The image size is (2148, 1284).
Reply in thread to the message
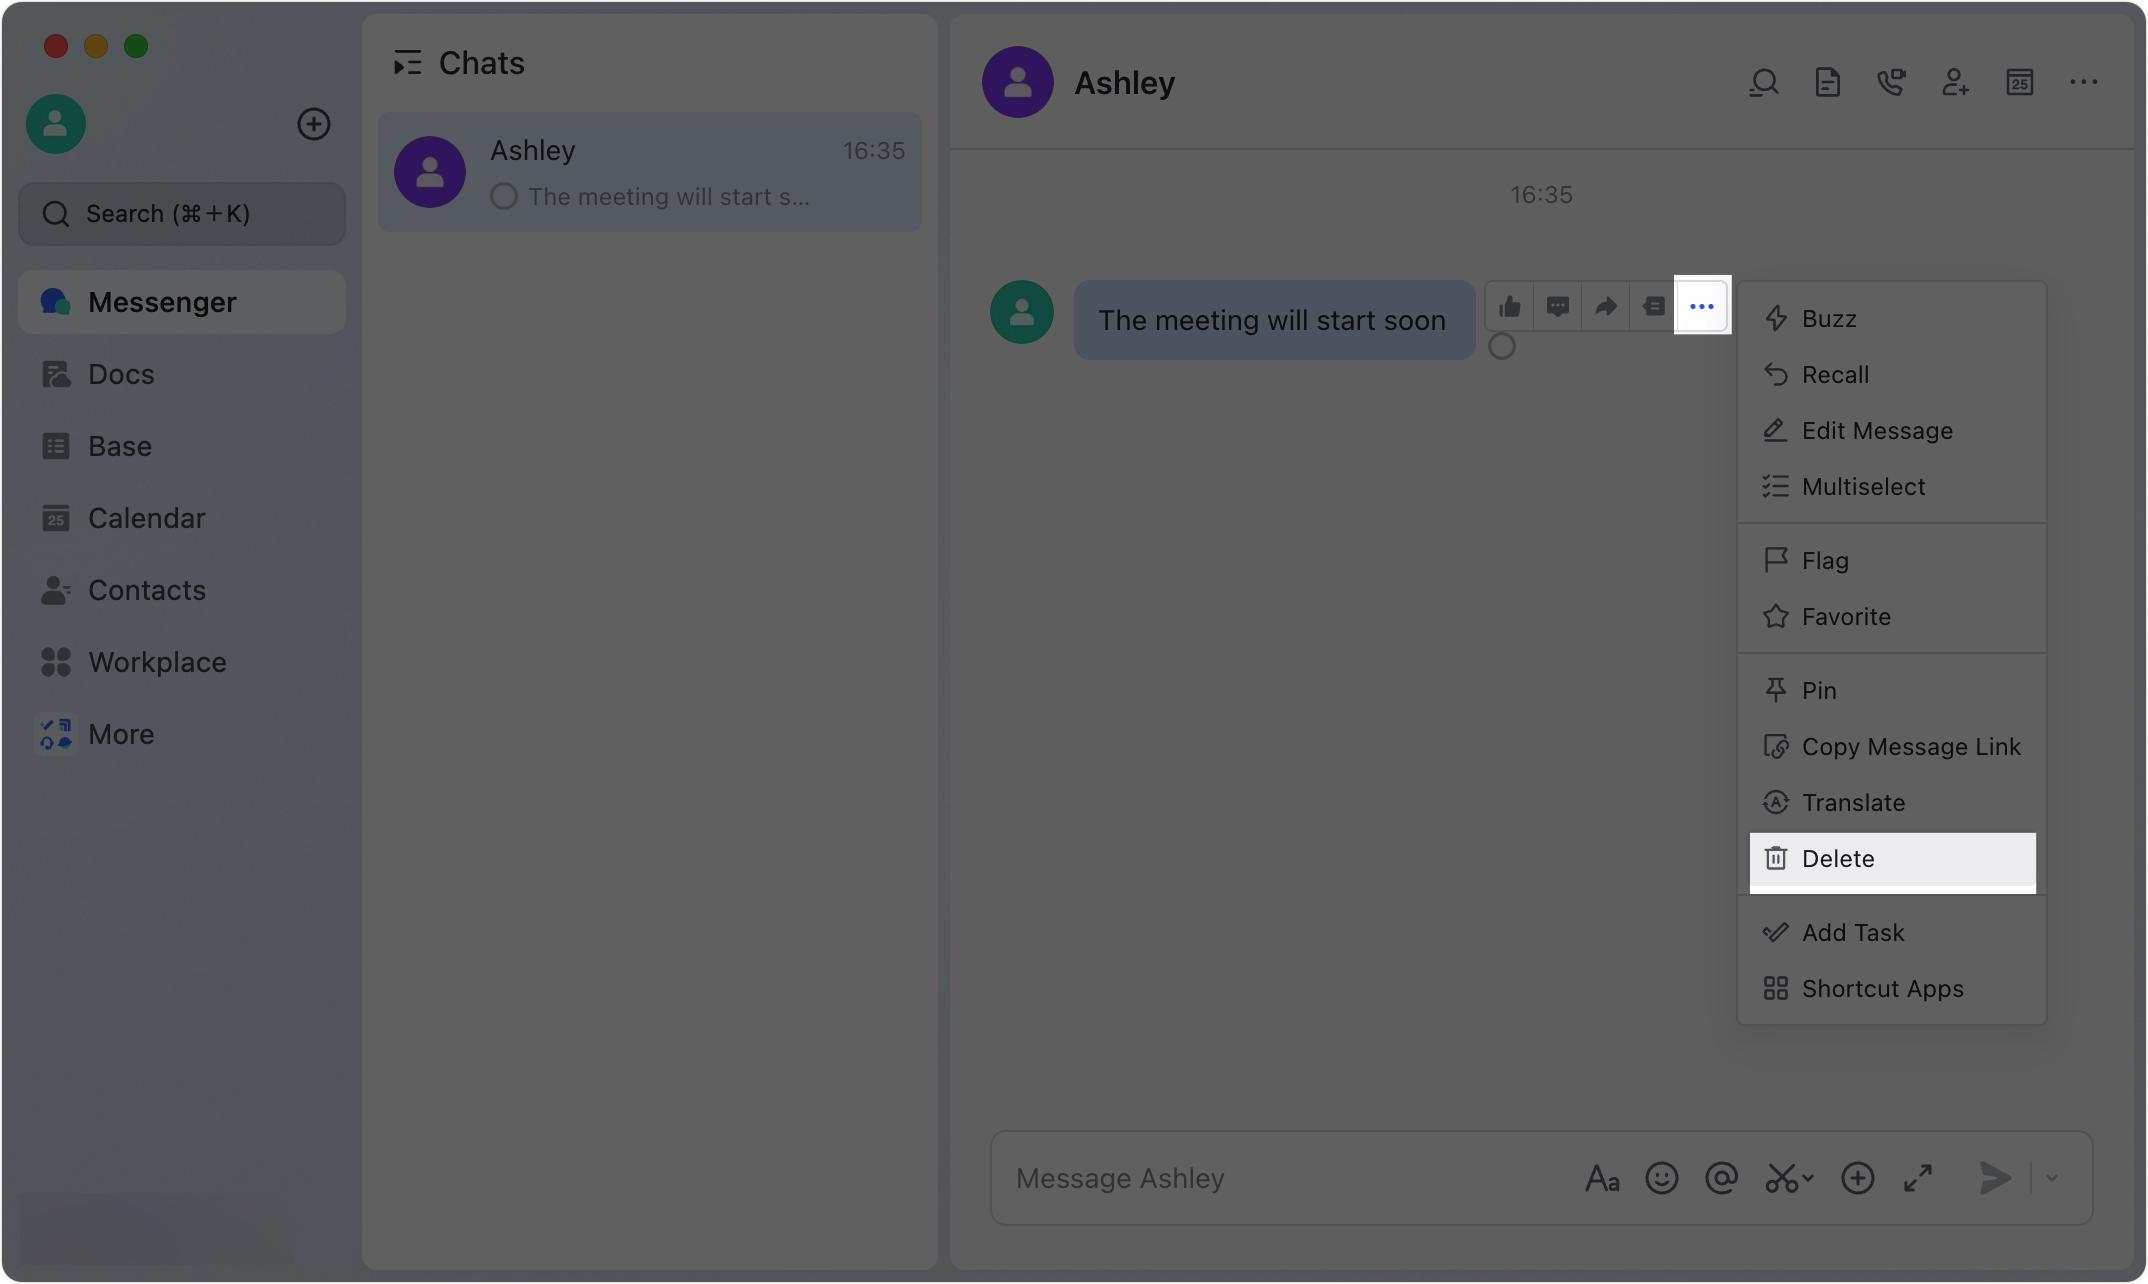(1557, 306)
